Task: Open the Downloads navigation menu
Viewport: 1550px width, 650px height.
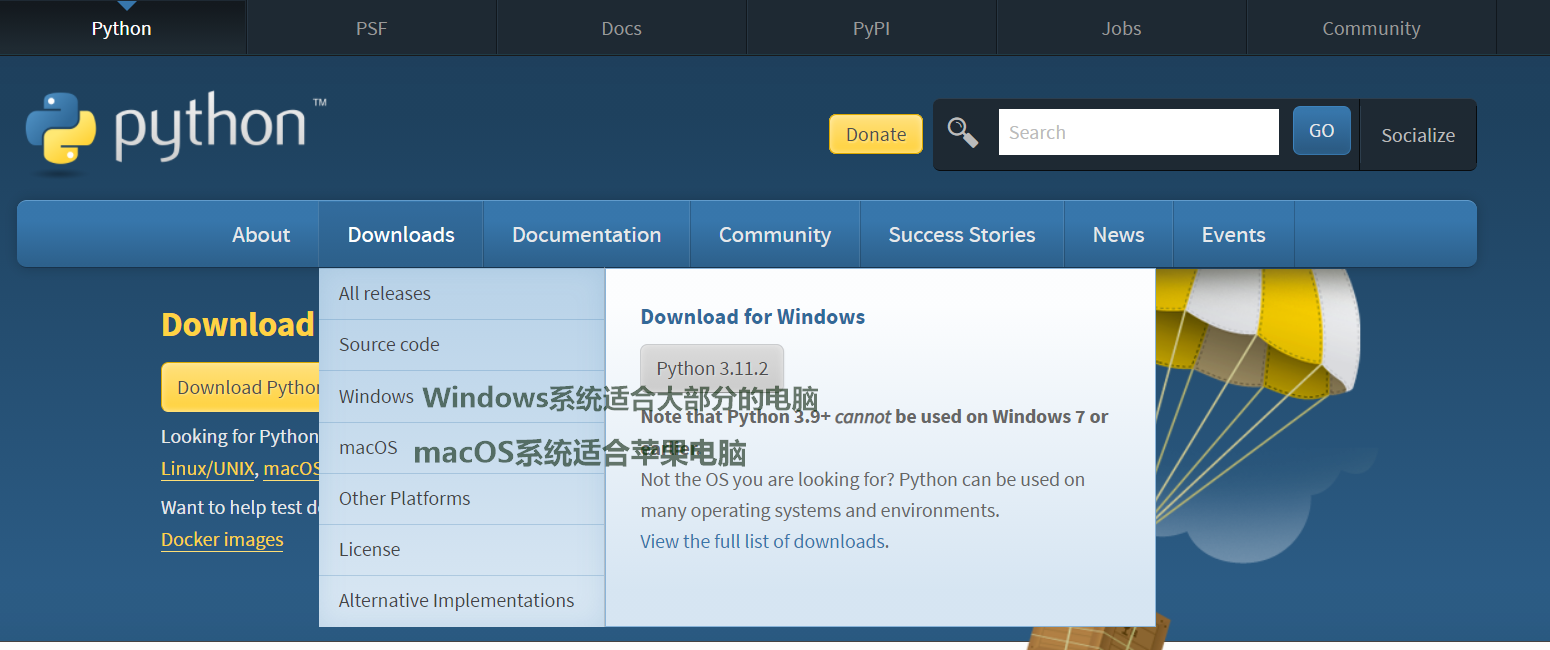Action: click(x=401, y=234)
